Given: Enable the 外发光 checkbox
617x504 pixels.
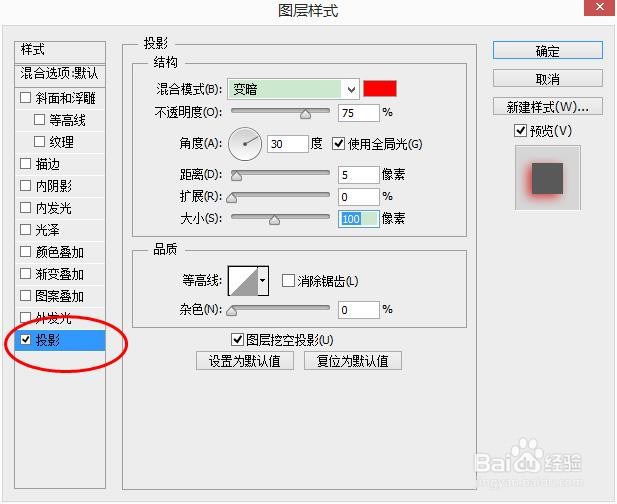Looking at the screenshot, I should tap(25, 317).
